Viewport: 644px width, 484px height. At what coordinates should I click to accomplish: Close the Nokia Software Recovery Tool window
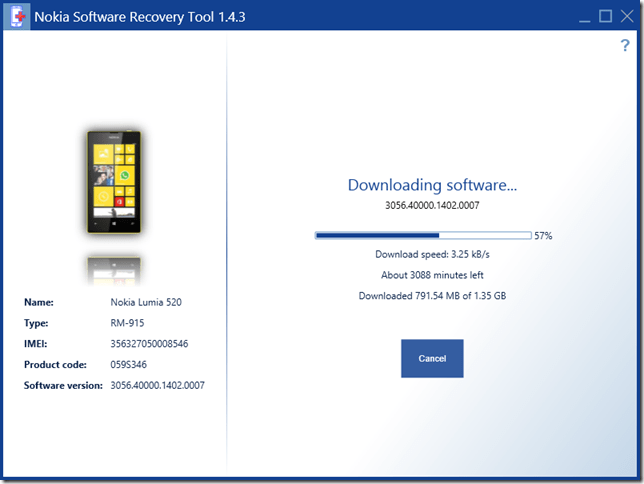pos(627,16)
